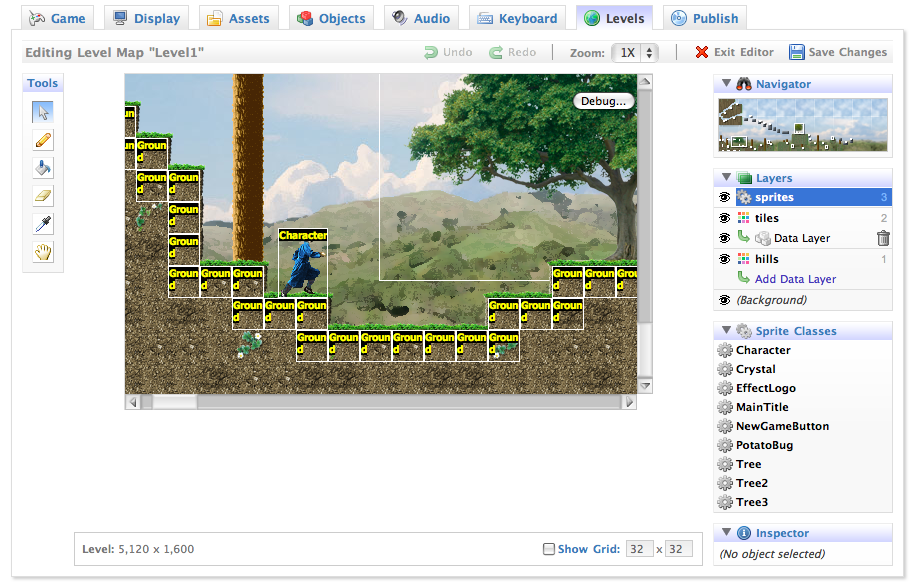This screenshot has width=913, height=586.
Task: Open the Zoom level dropdown
Action: point(635,53)
